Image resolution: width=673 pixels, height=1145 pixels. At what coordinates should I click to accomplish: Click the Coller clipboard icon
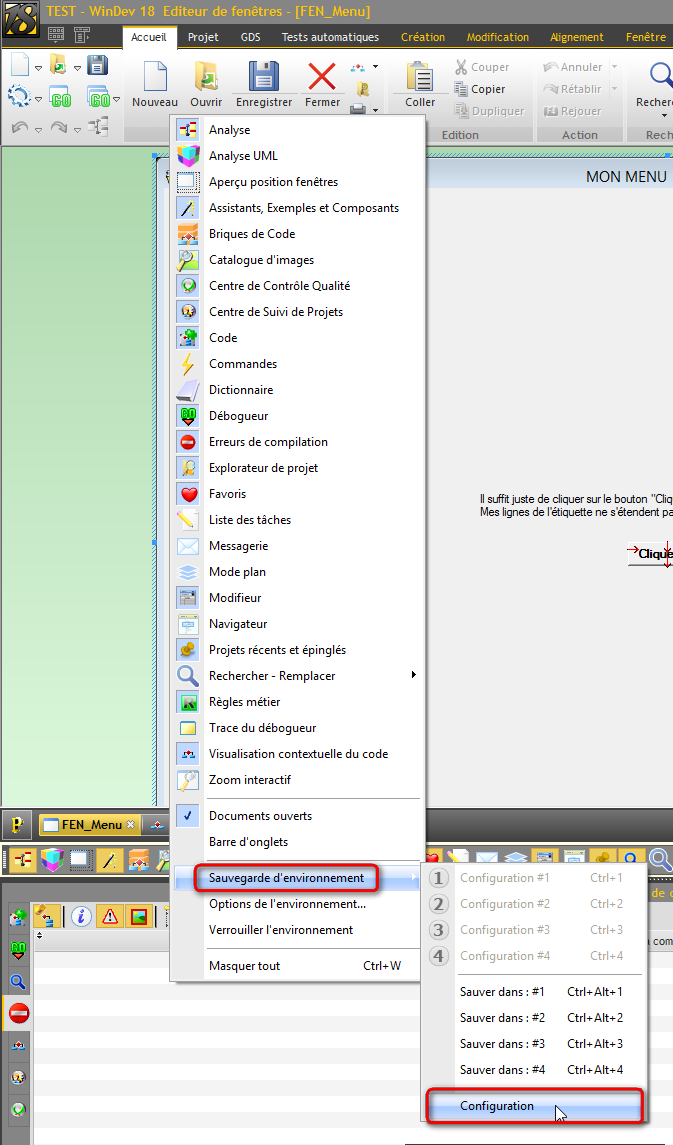click(420, 77)
